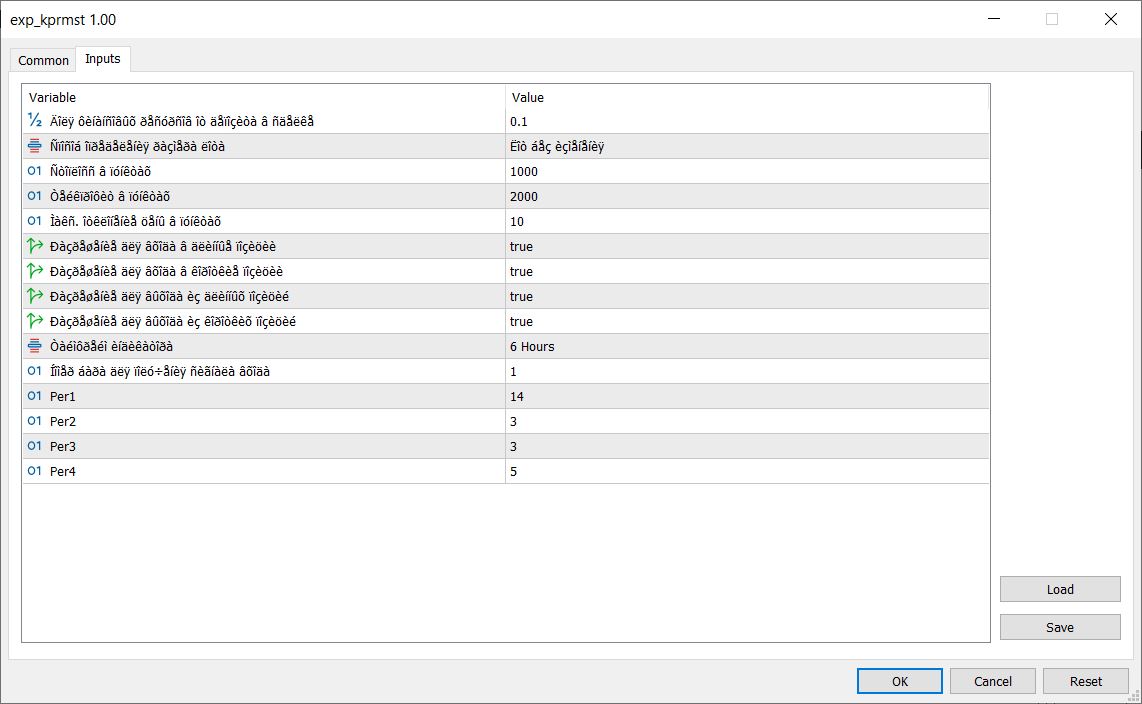Viewport: 1142px width, 704px height.
Task: Edit the lot value 0.1
Action: click(x=747, y=122)
